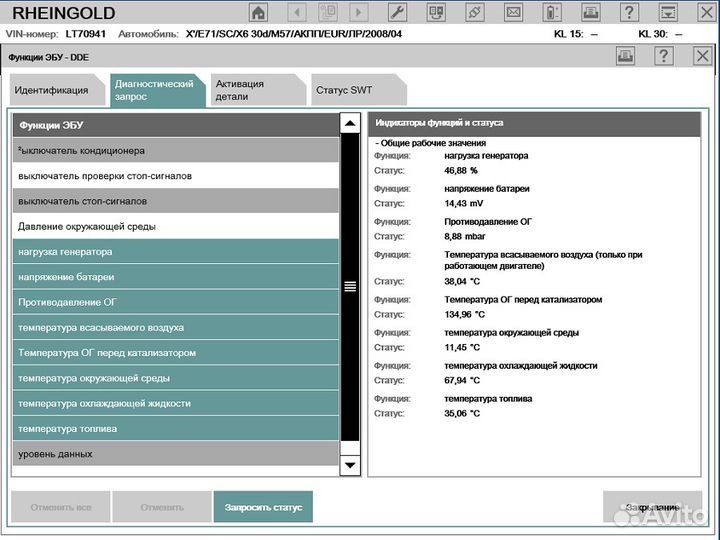Open the wrench settings icon
720x540 pixels.
[397, 12]
